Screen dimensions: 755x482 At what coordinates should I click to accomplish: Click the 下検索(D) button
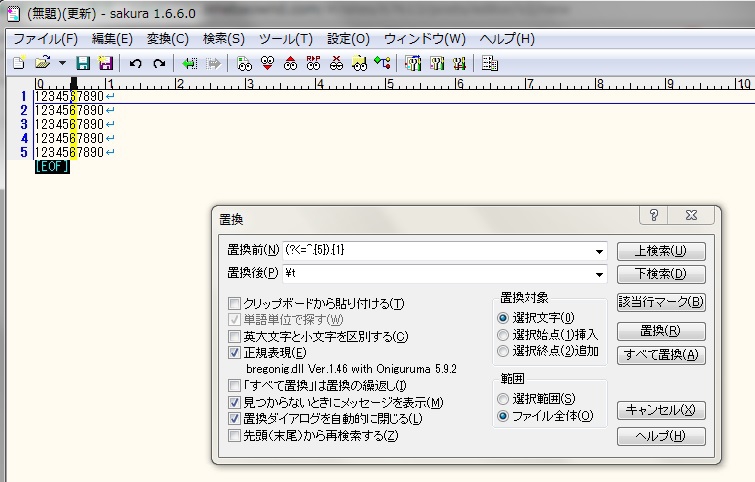[661, 274]
